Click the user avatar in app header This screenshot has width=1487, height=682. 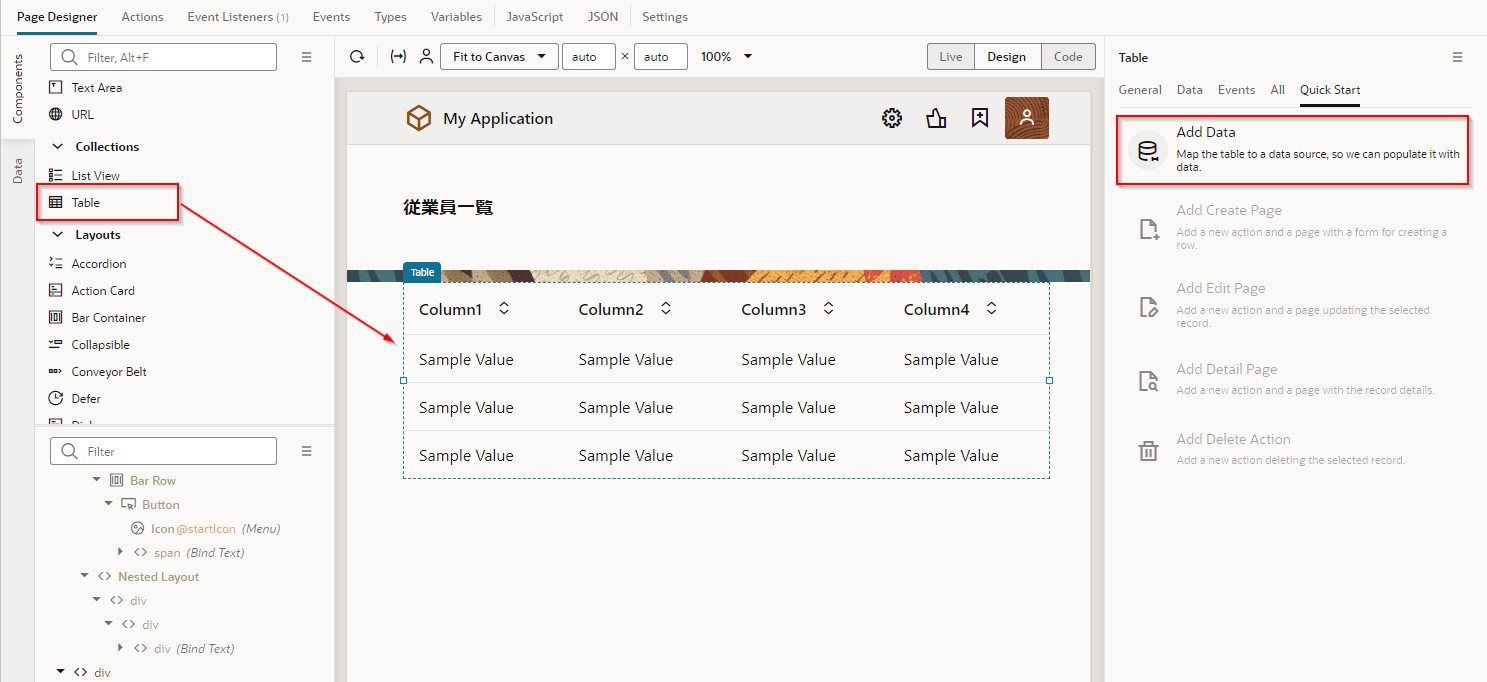[x=1026, y=118]
